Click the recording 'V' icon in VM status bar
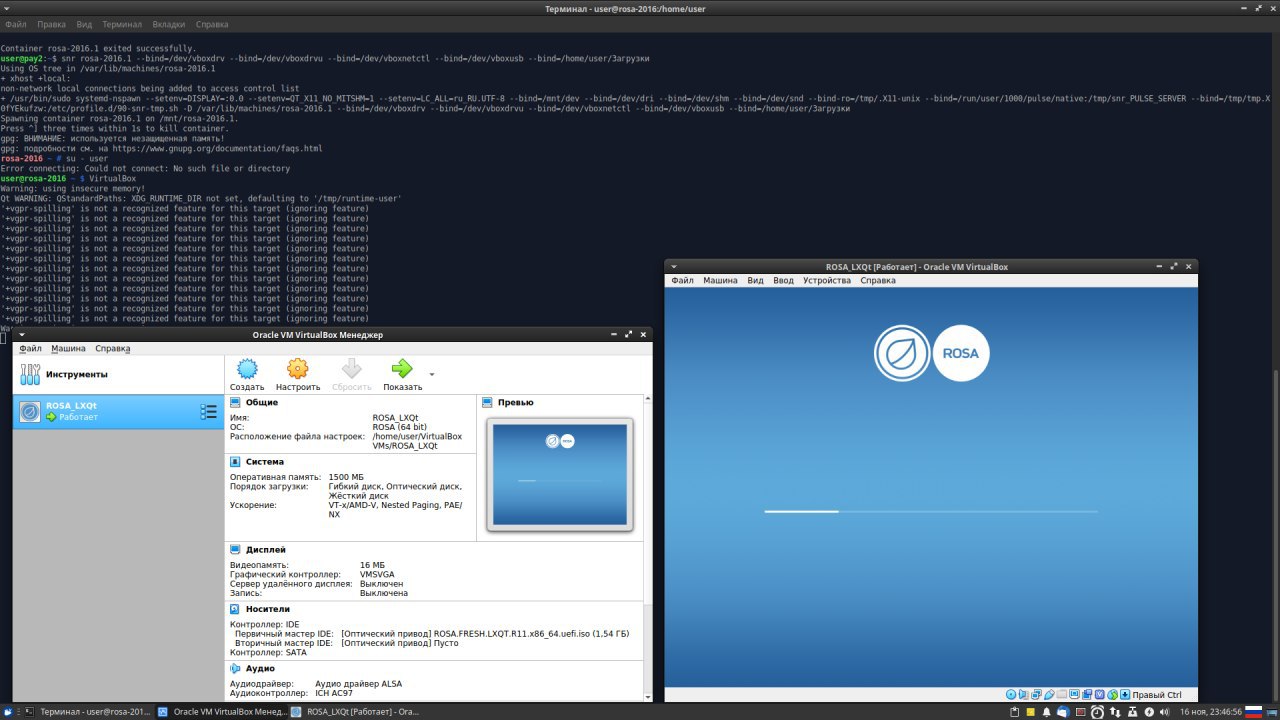 [x=1100, y=695]
